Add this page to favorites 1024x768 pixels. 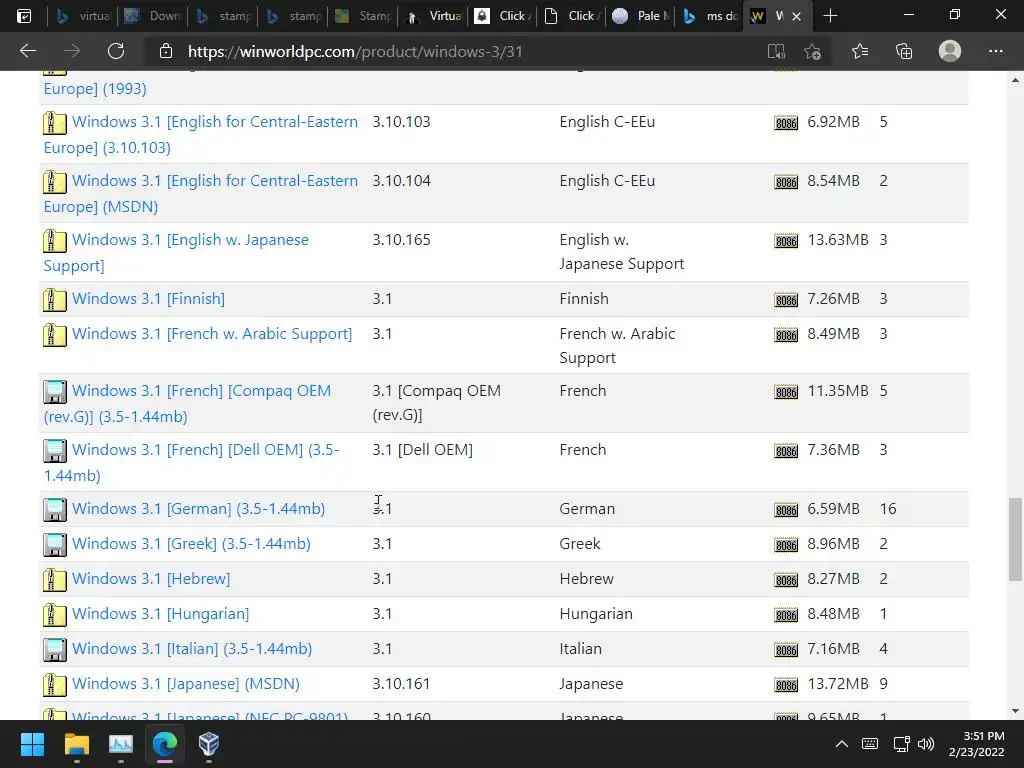tap(812, 51)
